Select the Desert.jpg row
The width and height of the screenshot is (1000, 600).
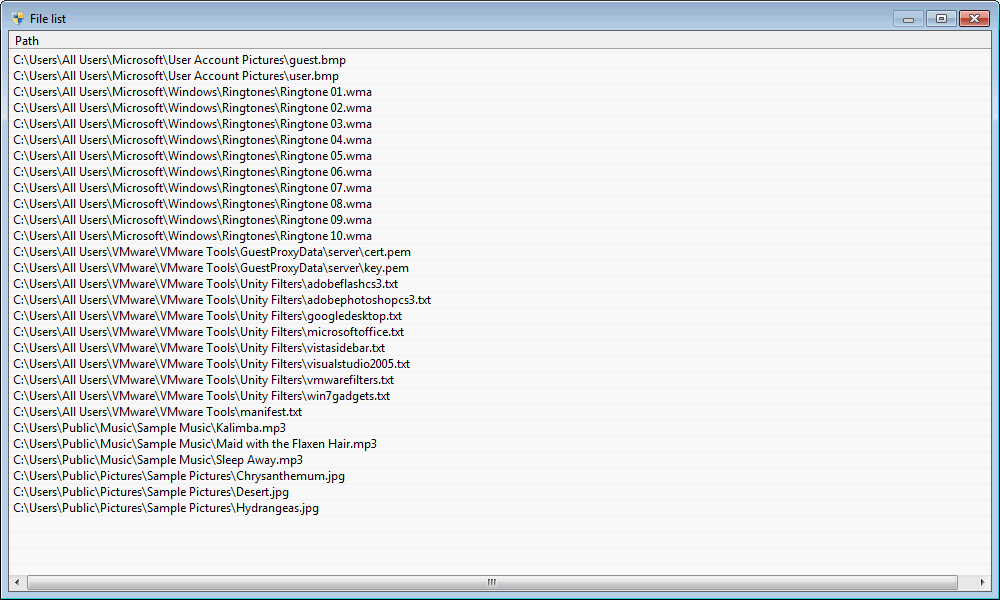pos(500,492)
